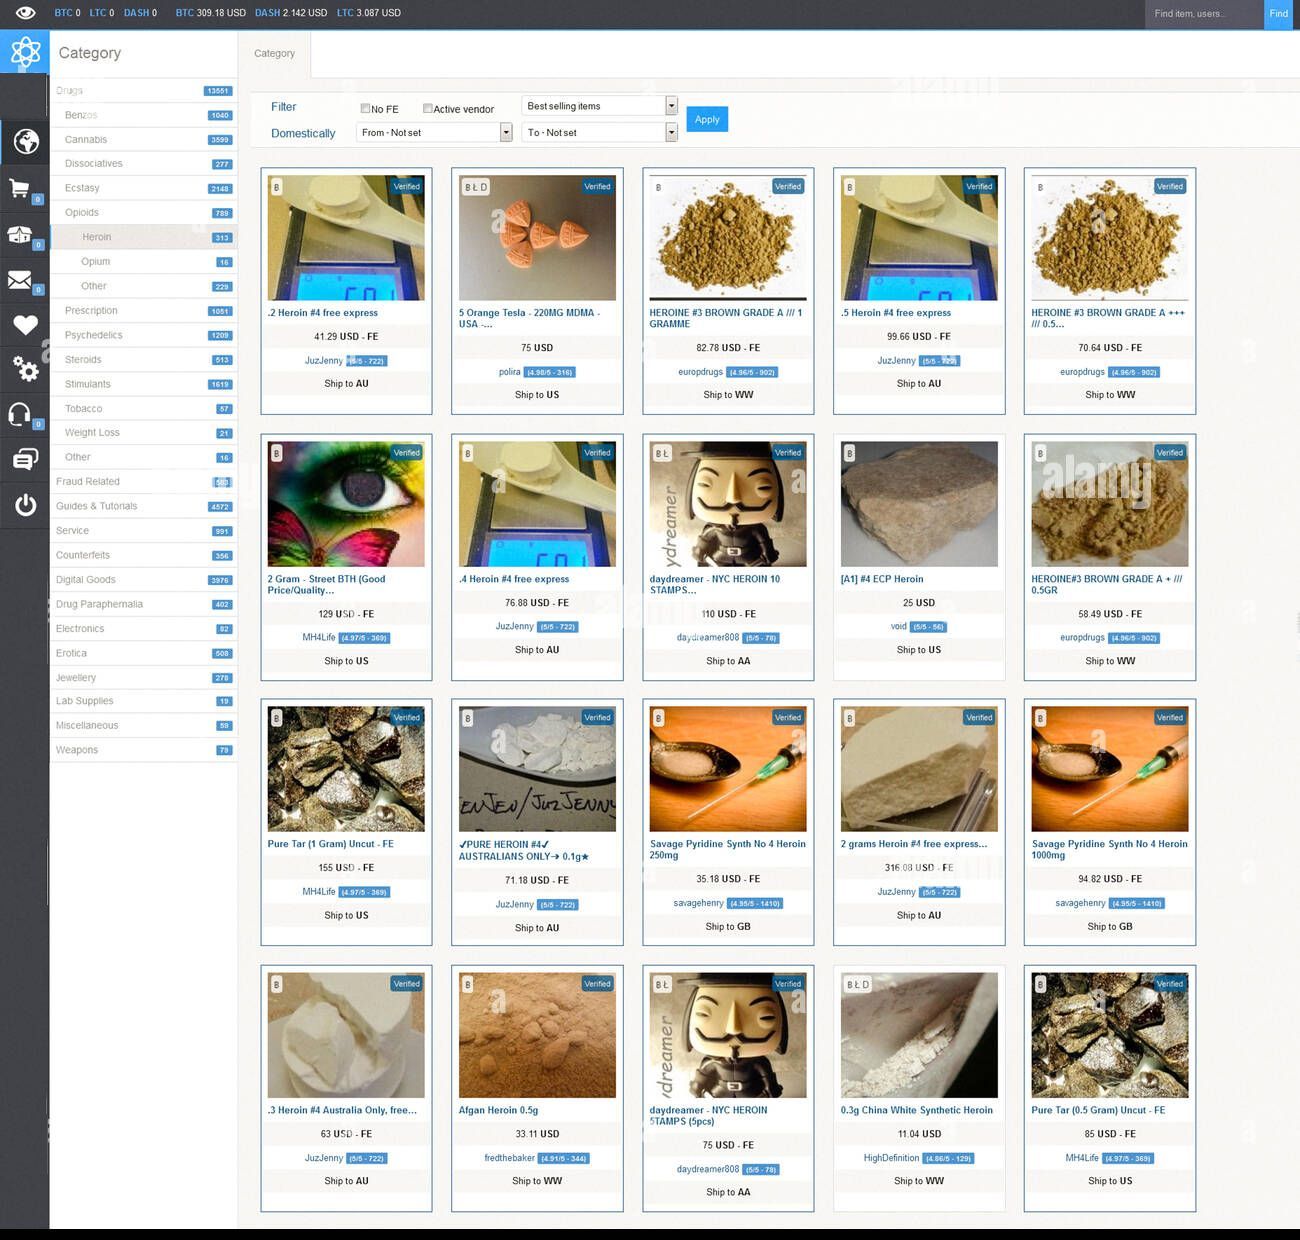Open the shopping cart icon
Screen dimensions: 1300x1240
[19, 188]
